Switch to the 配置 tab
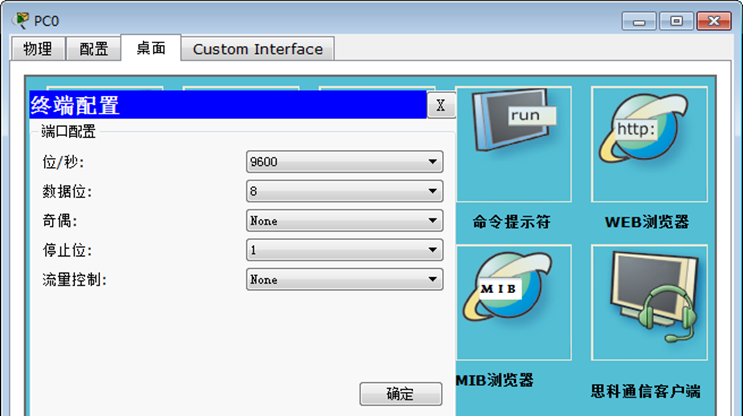The width and height of the screenshot is (743, 416). 93,49
